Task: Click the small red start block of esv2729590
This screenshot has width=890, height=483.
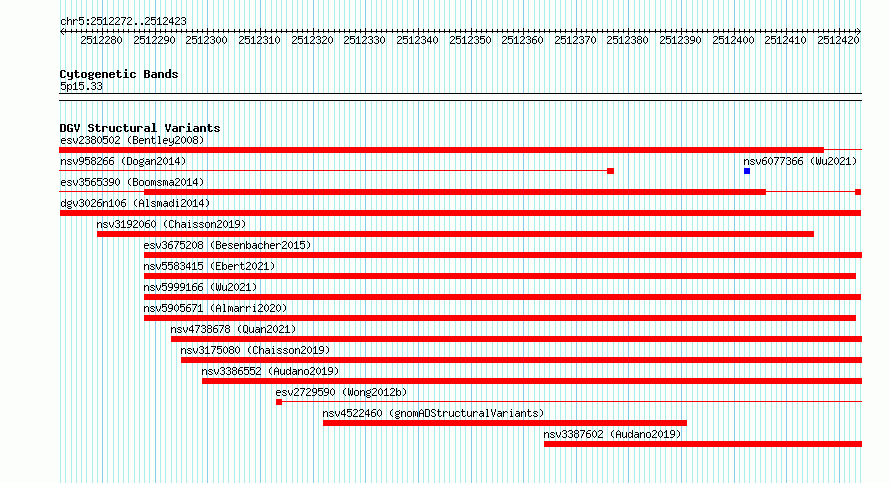Action: pos(279,402)
